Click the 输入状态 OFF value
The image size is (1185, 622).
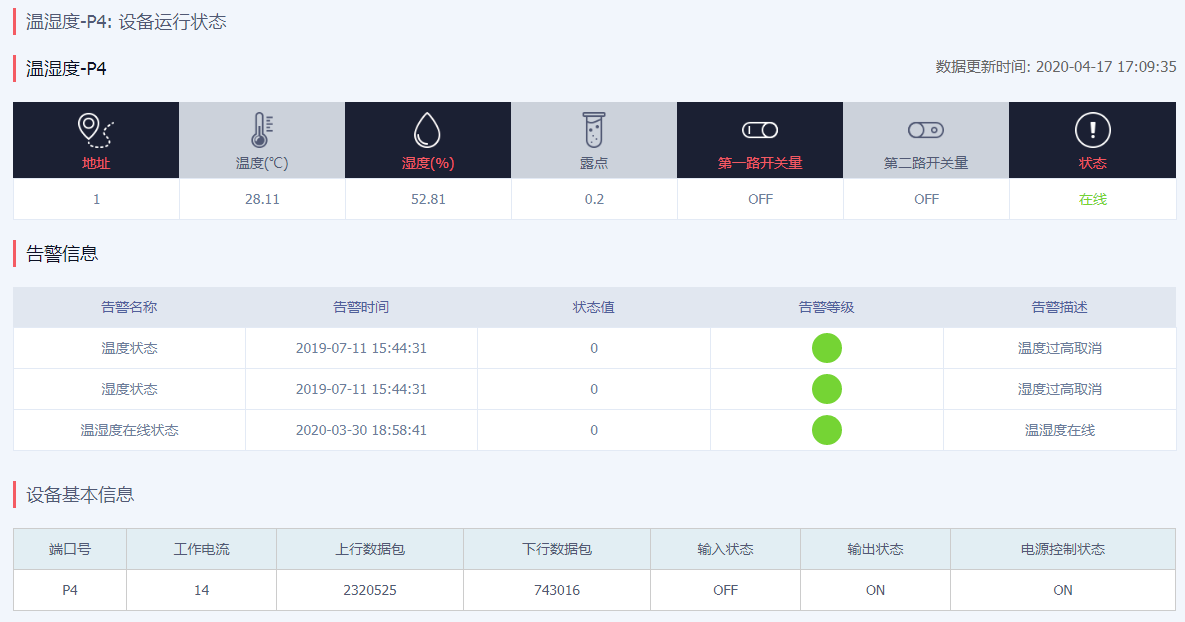click(725, 590)
